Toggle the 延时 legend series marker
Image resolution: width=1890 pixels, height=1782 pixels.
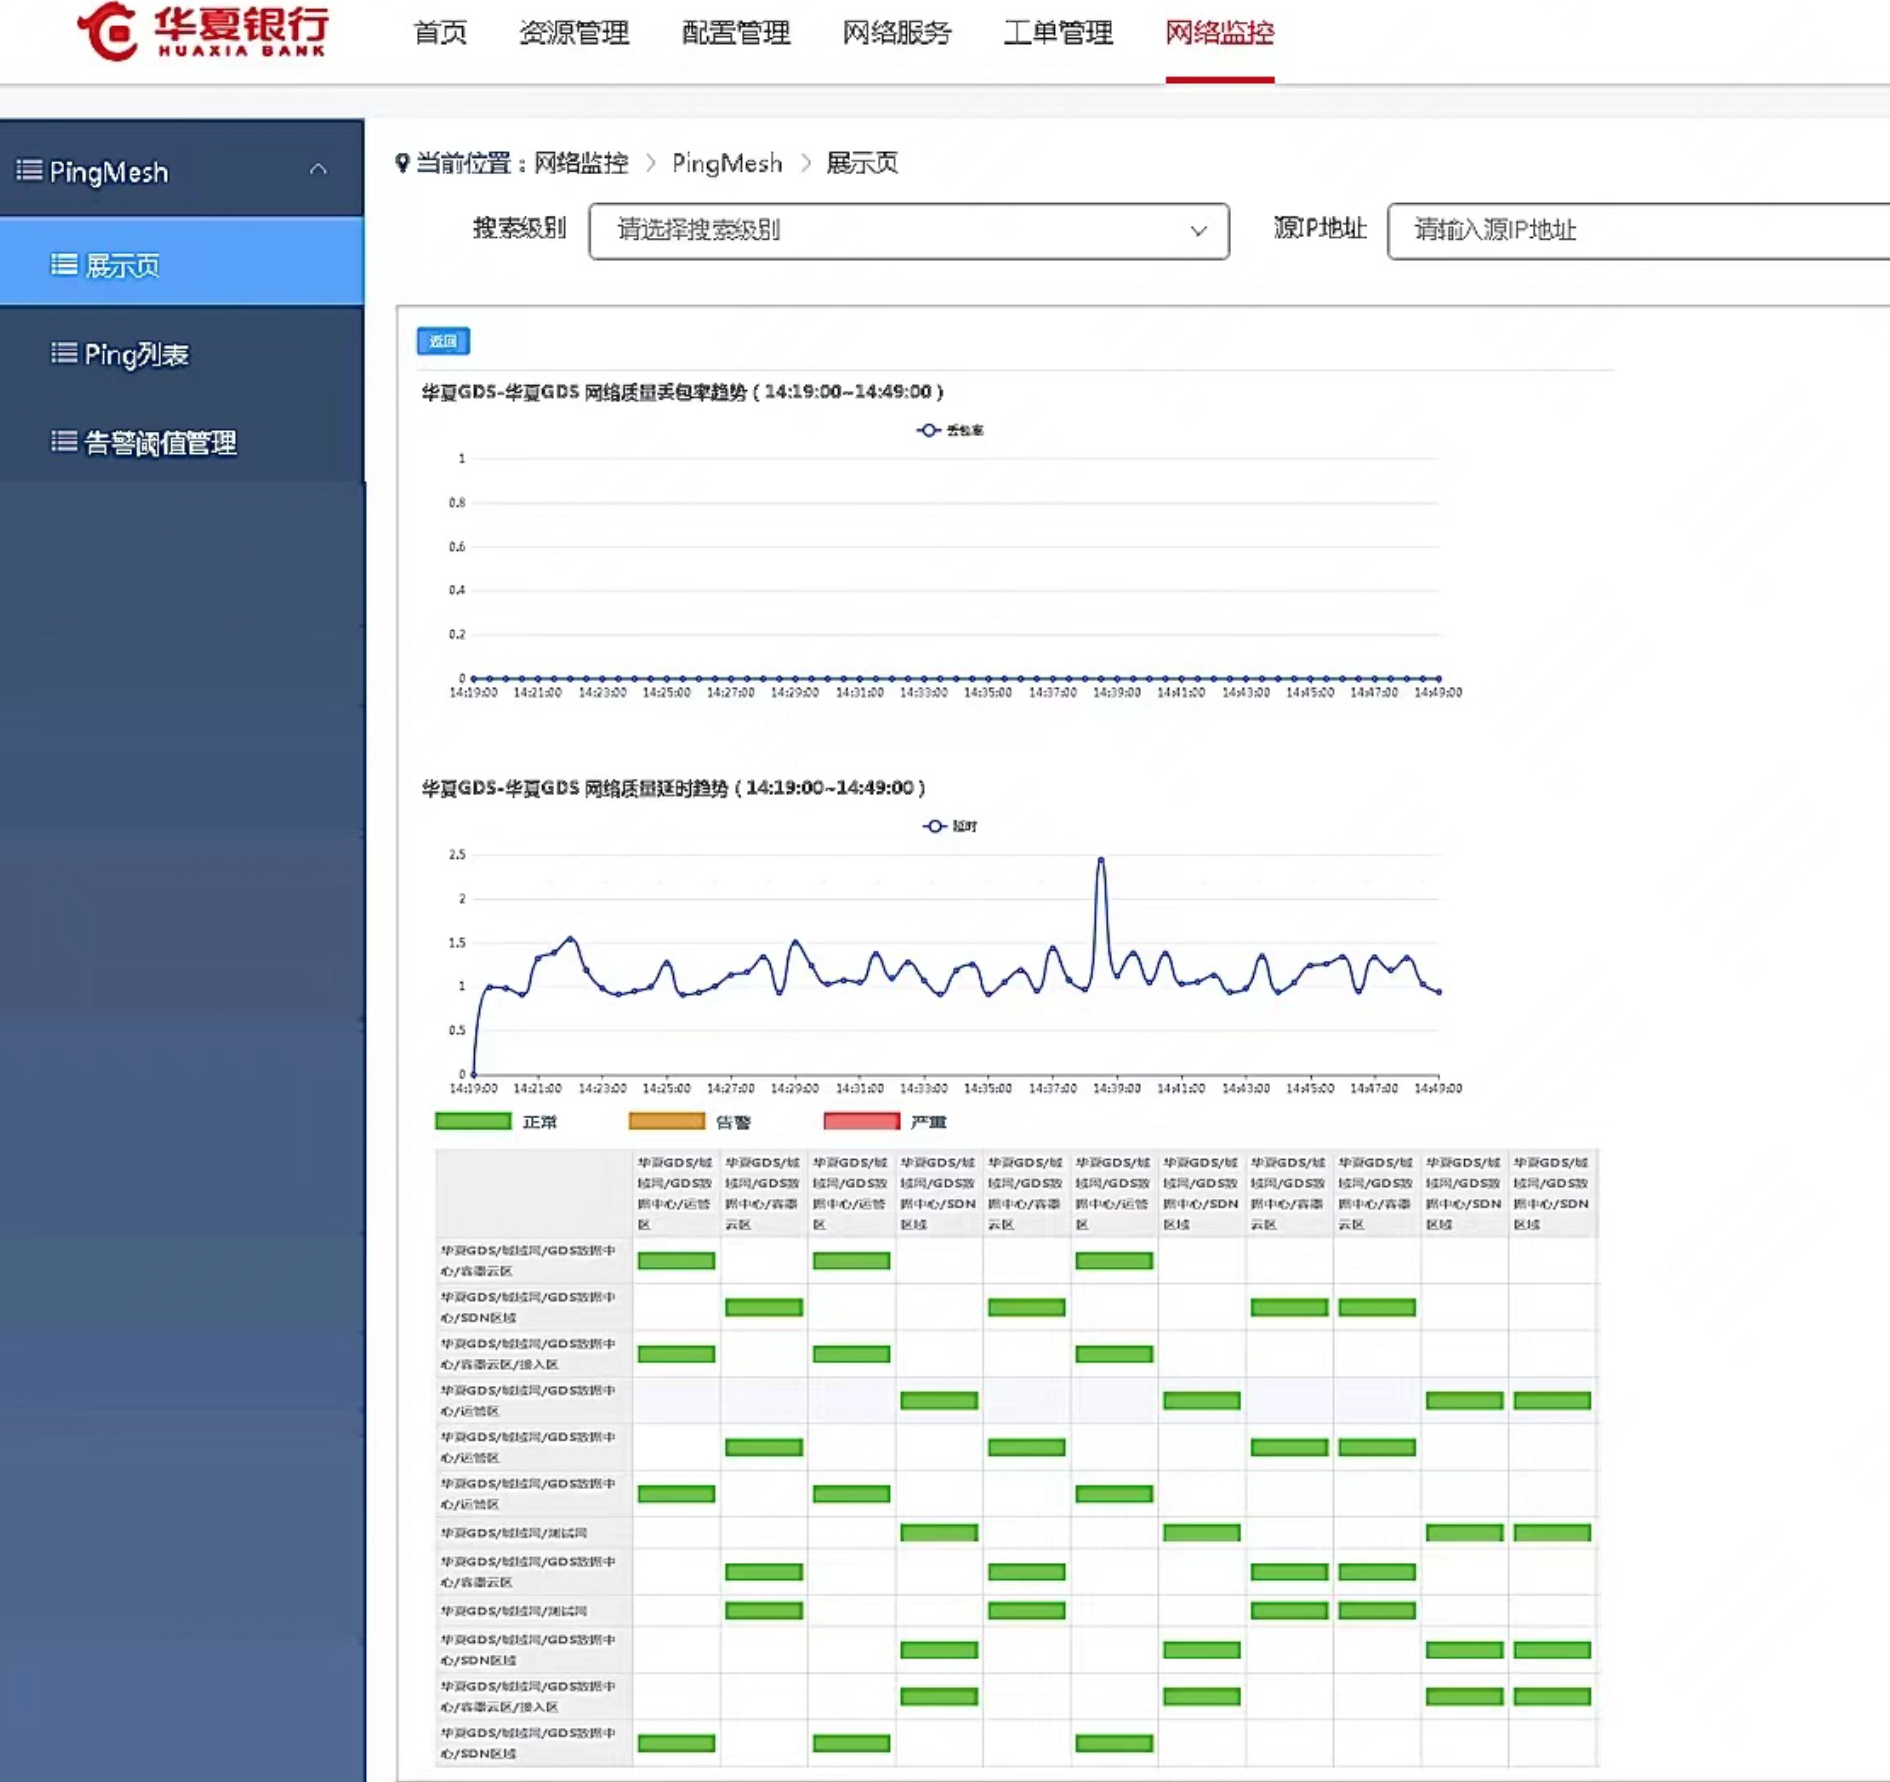click(x=934, y=826)
